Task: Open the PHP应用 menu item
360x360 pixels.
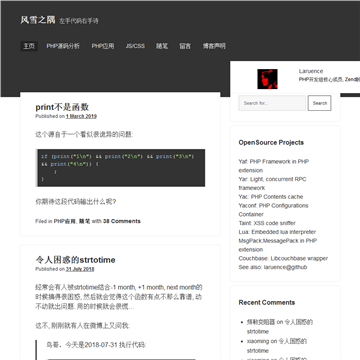Action: [103, 46]
